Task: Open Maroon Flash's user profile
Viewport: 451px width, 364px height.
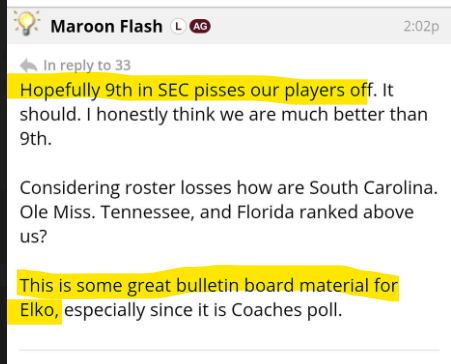Action: click(106, 26)
